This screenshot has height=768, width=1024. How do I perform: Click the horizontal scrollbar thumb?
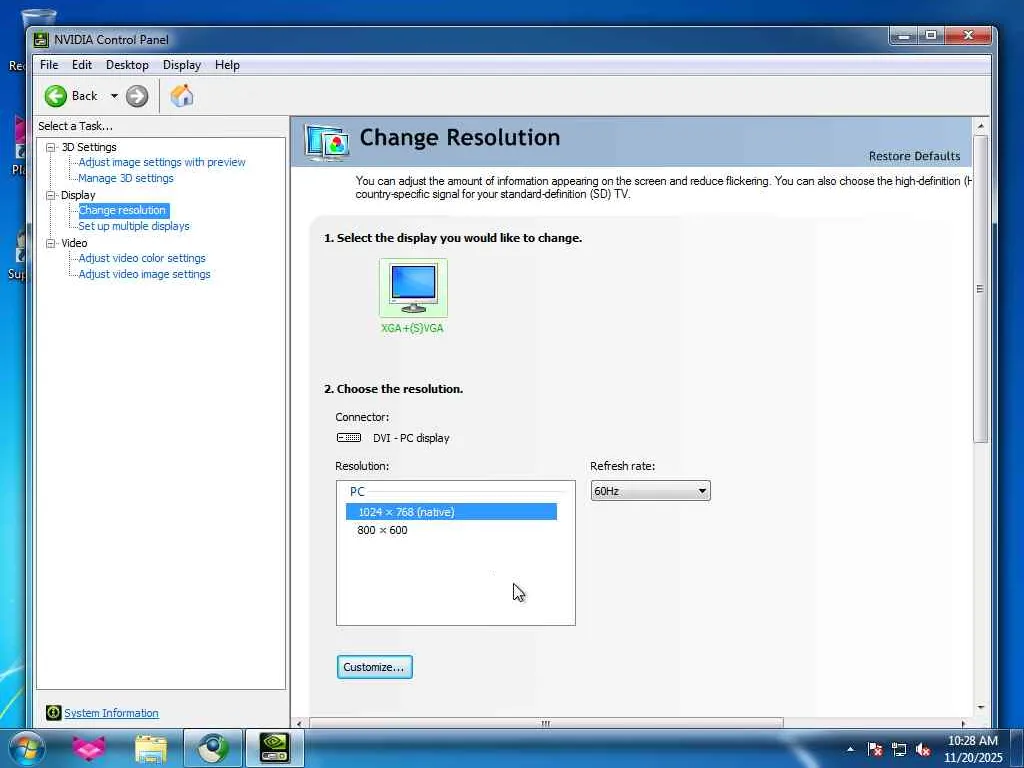546,724
